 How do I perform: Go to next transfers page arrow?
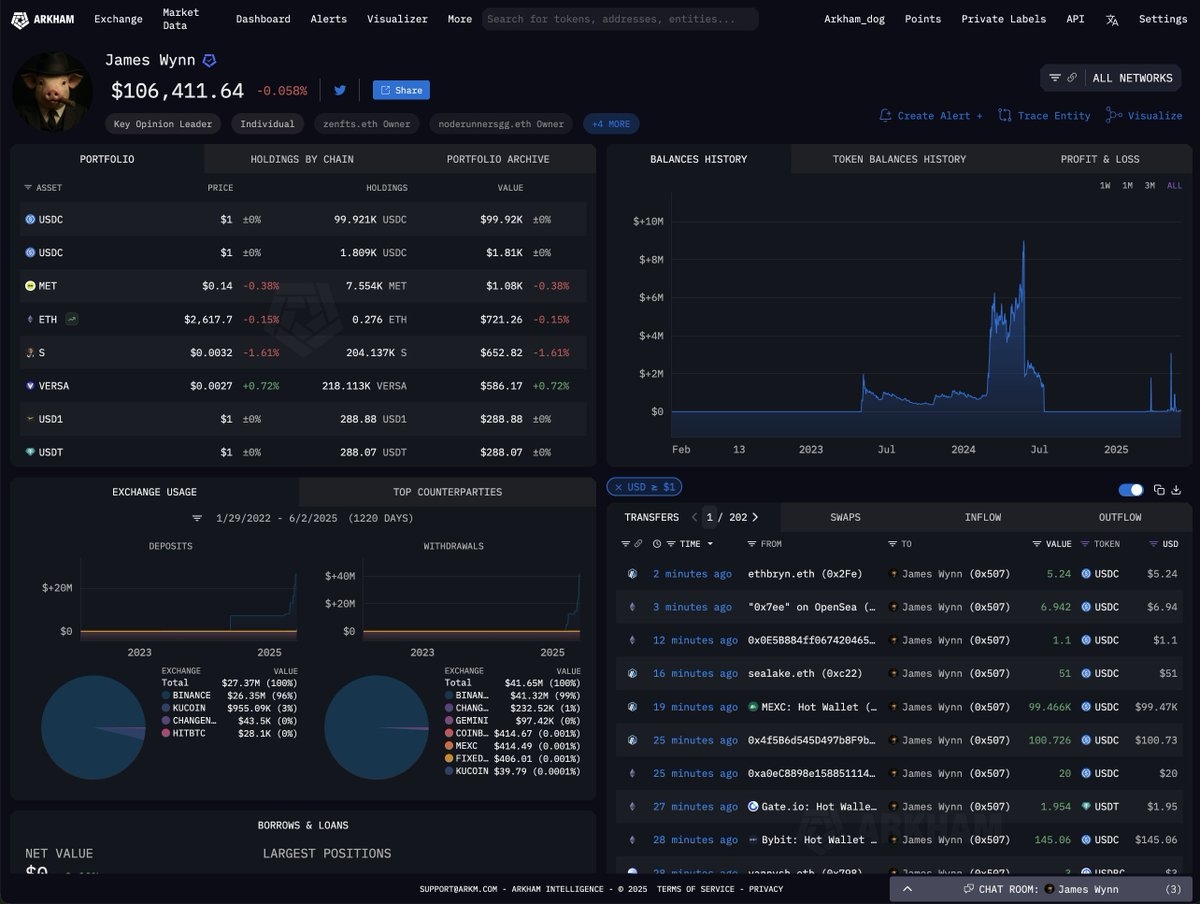pyautogui.click(x=755, y=517)
